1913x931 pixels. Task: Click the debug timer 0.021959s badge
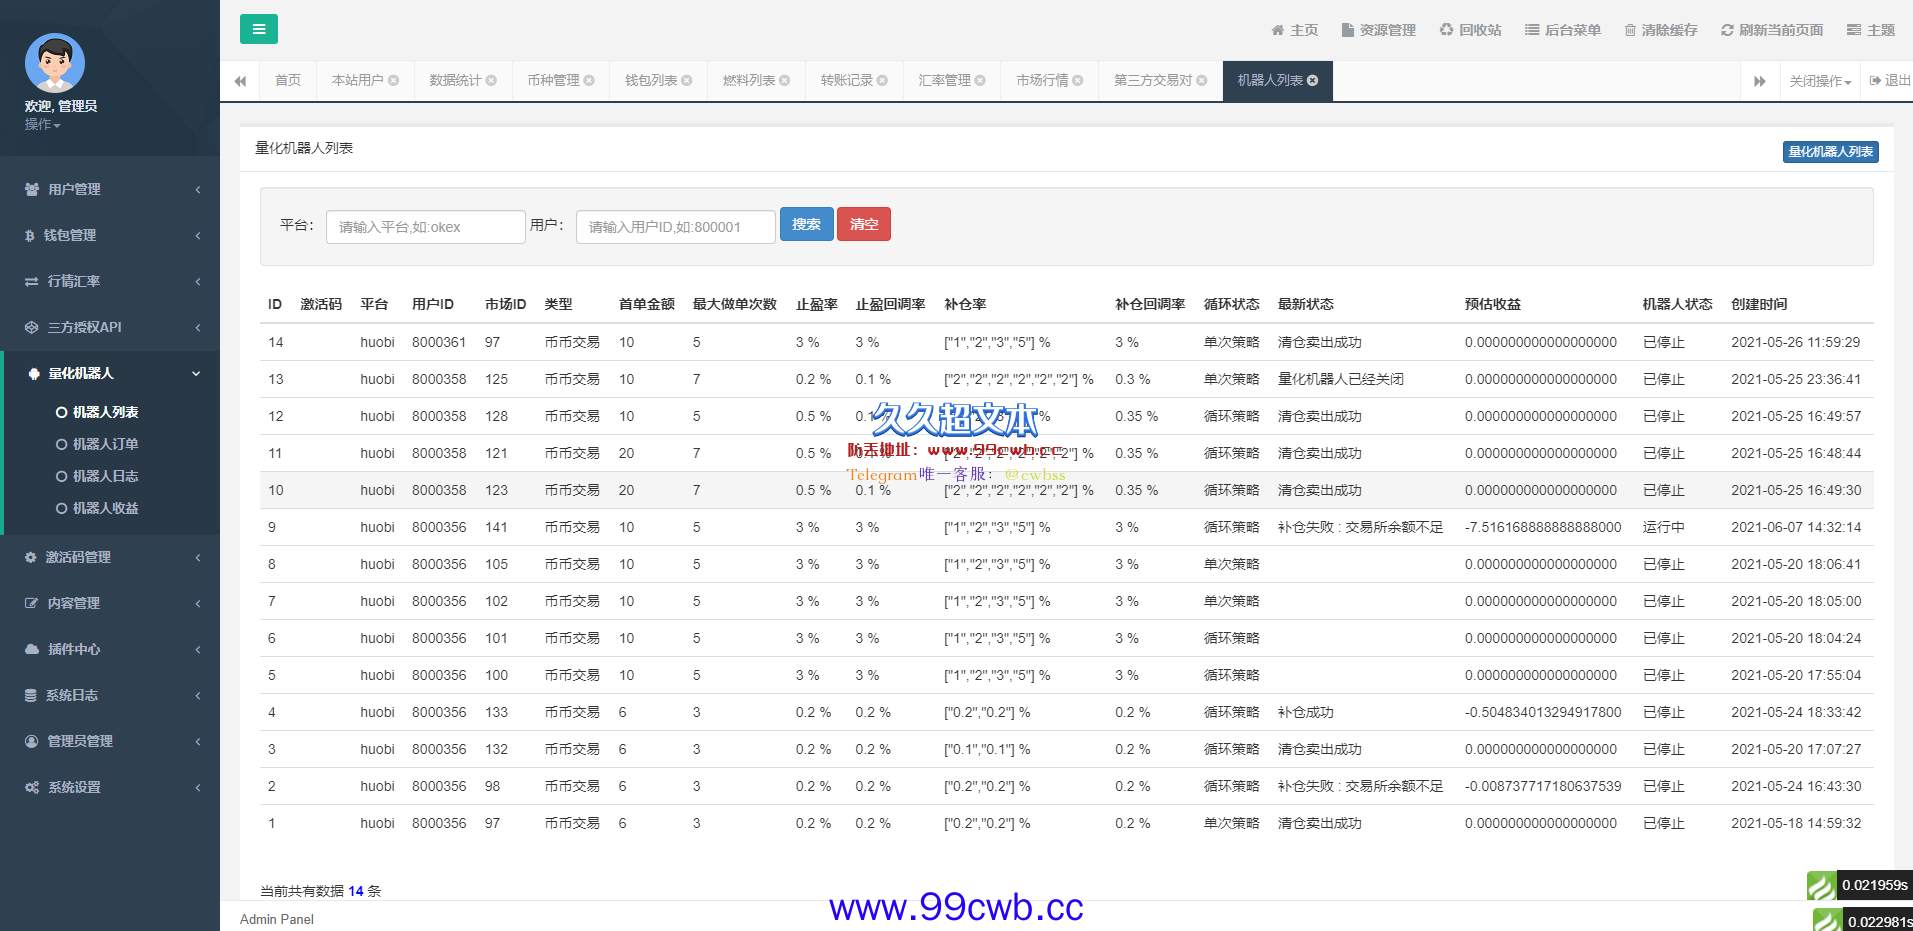tap(1859, 885)
